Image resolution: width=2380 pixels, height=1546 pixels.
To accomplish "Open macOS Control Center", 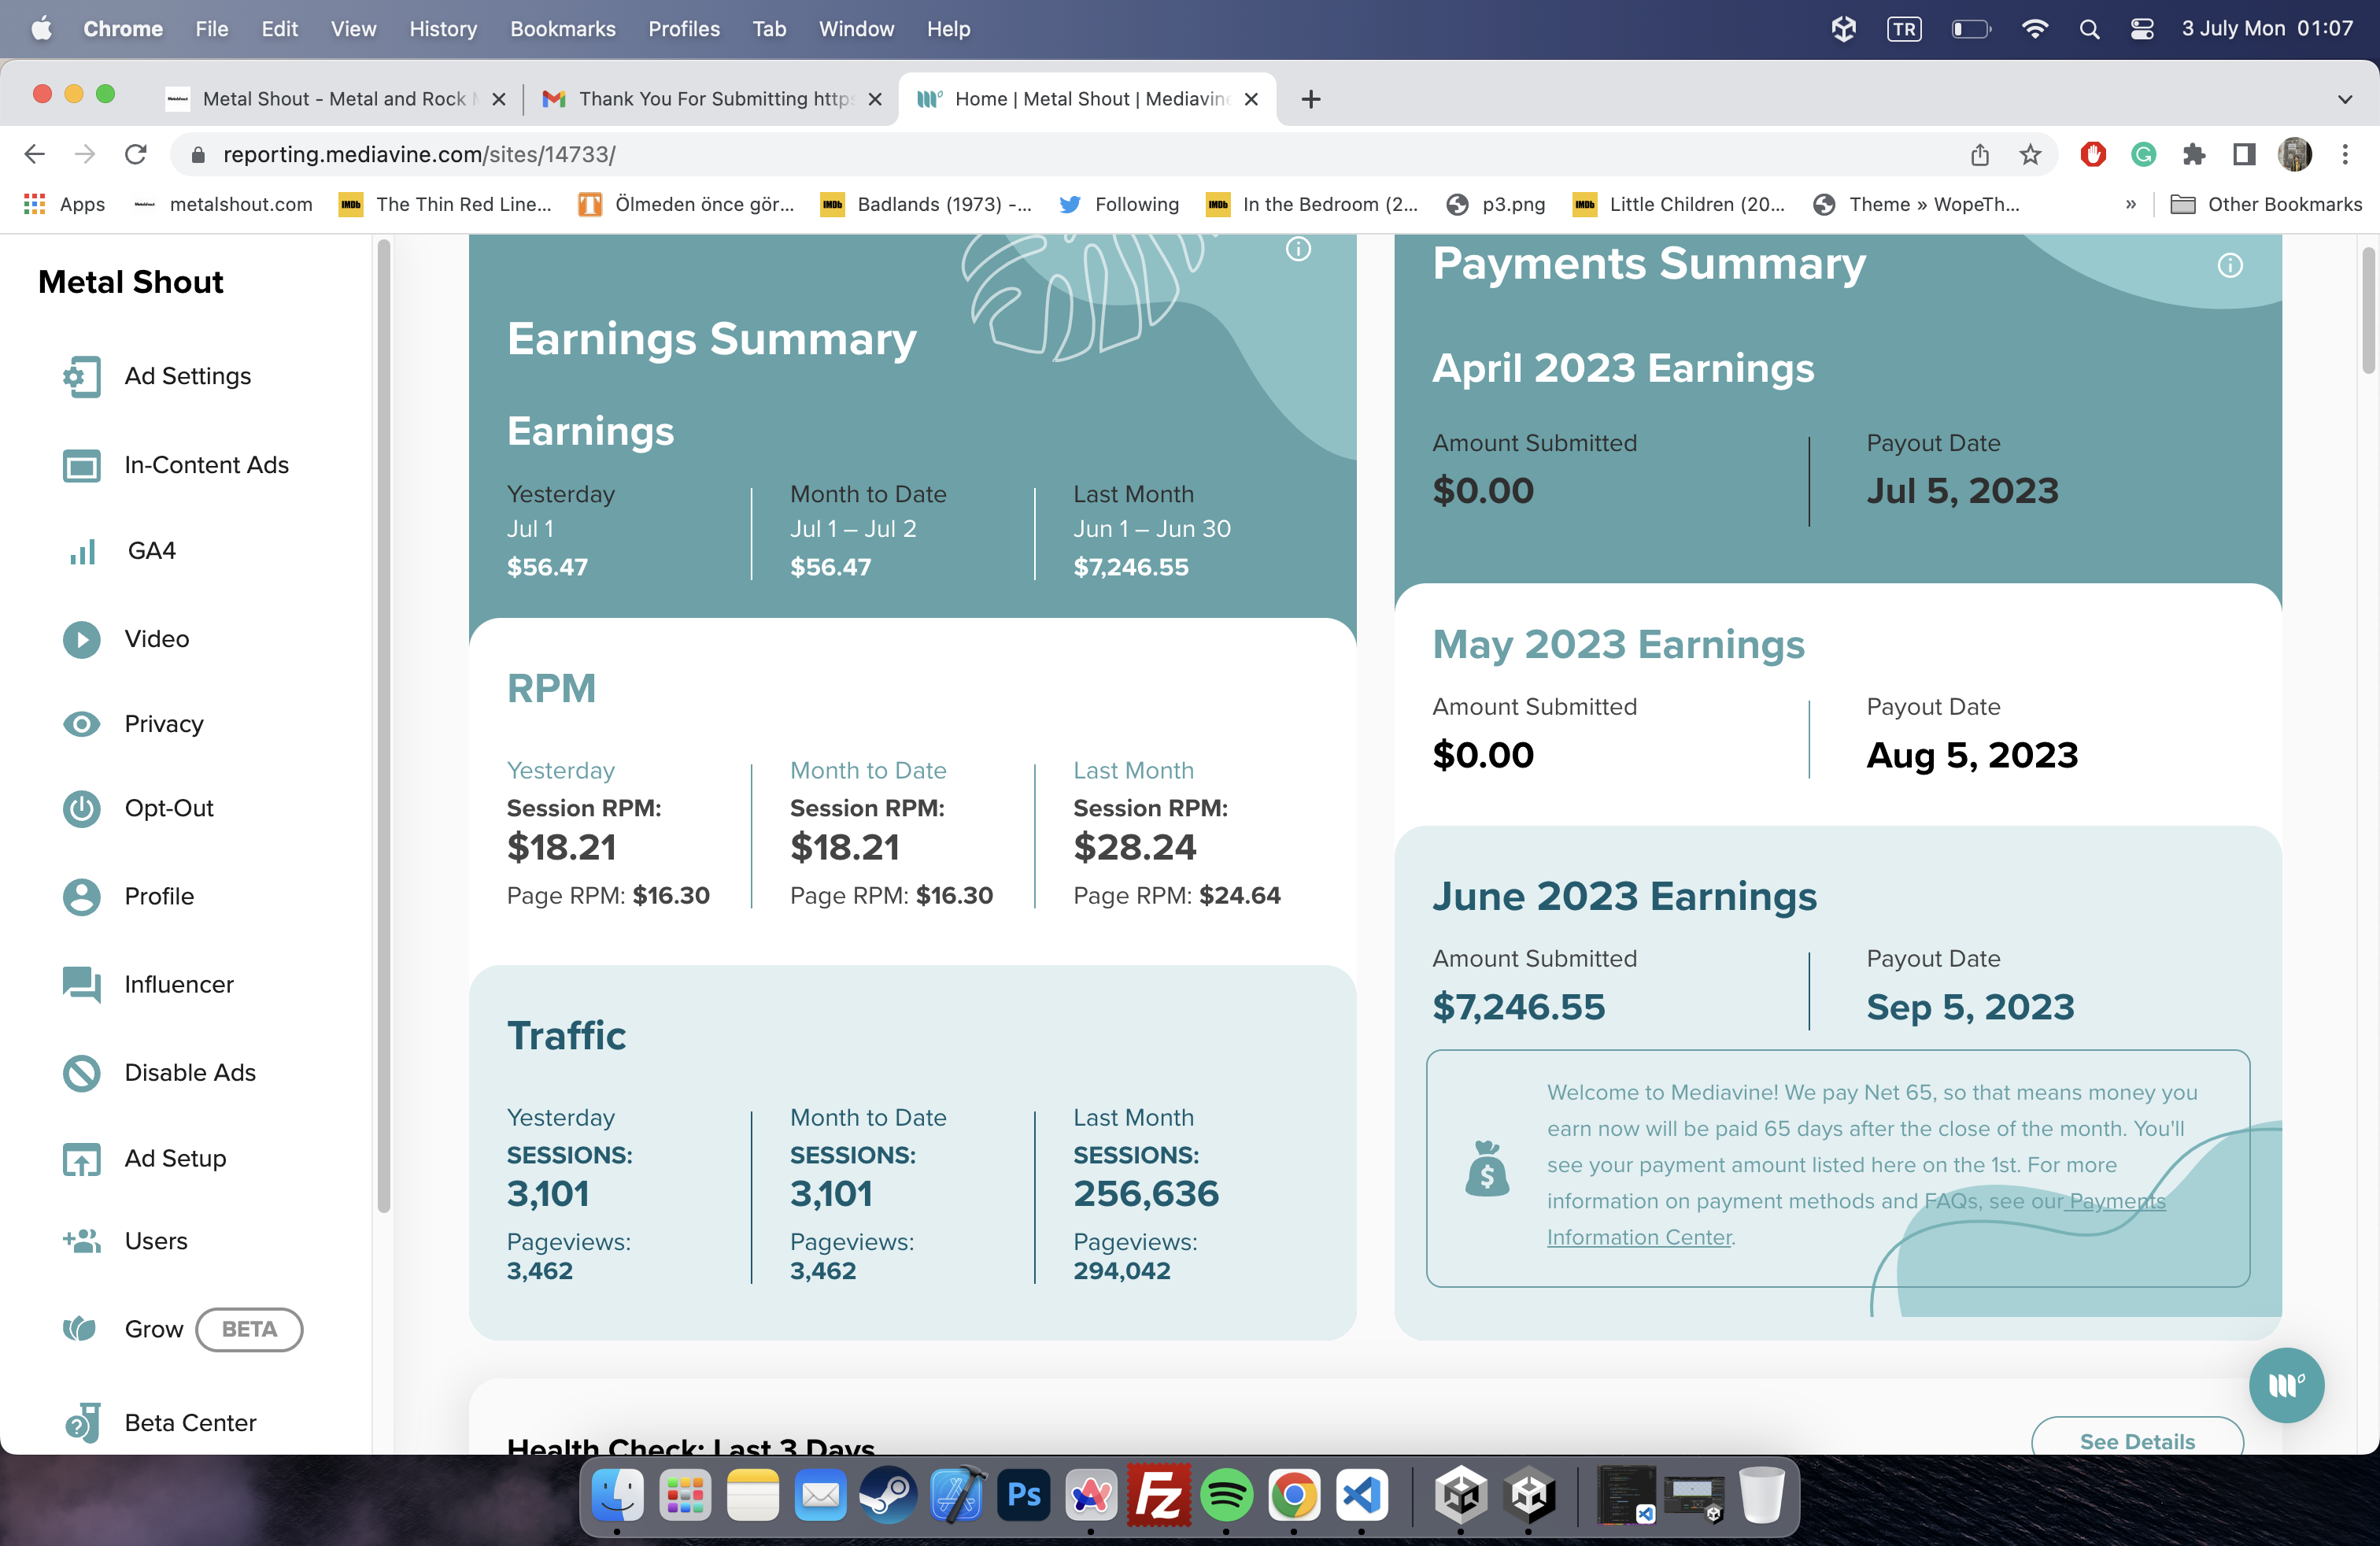I will (x=2141, y=29).
